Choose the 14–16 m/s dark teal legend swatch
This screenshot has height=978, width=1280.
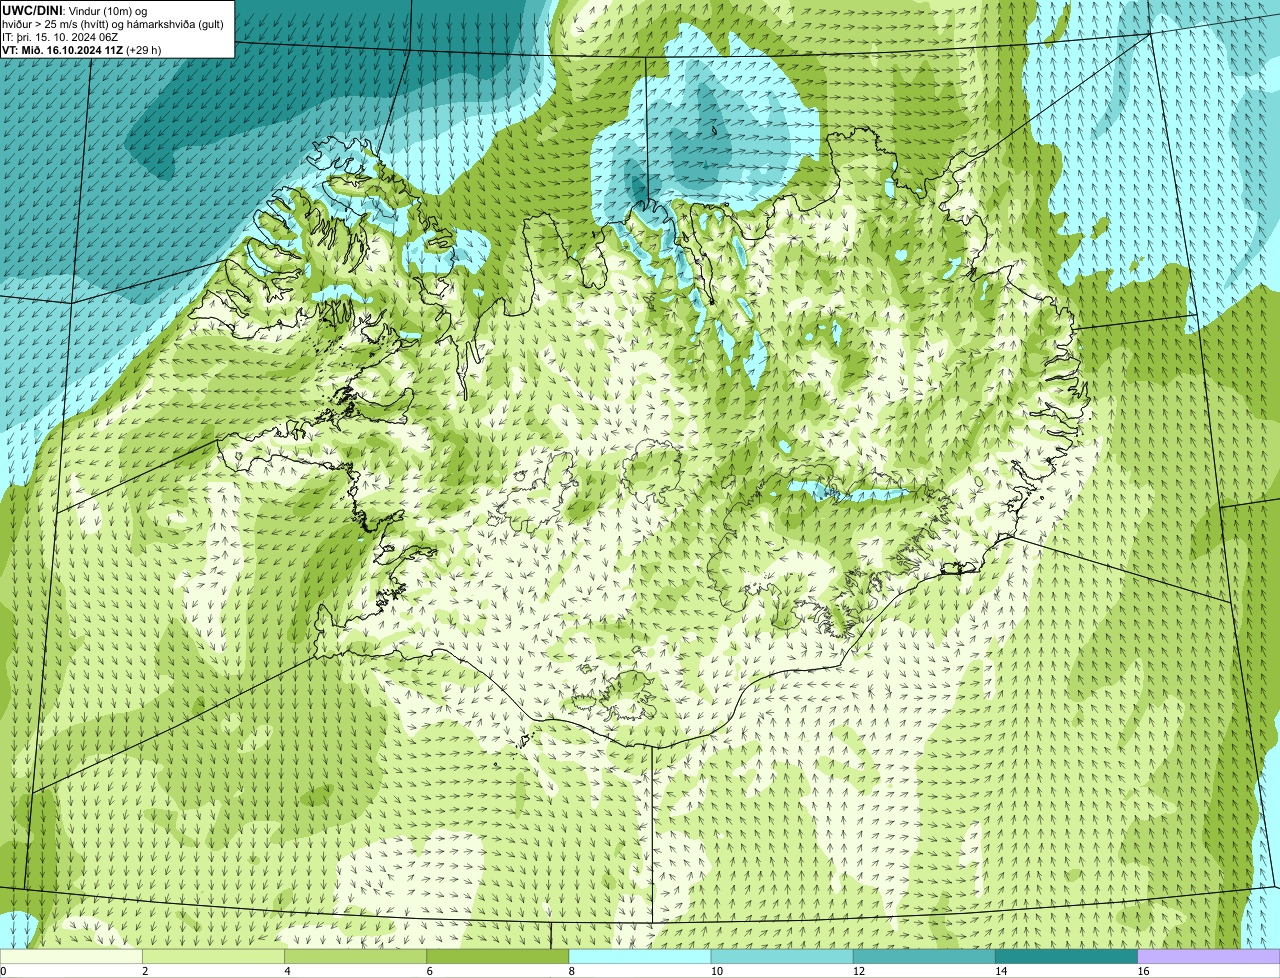pyautogui.click(x=1066, y=956)
